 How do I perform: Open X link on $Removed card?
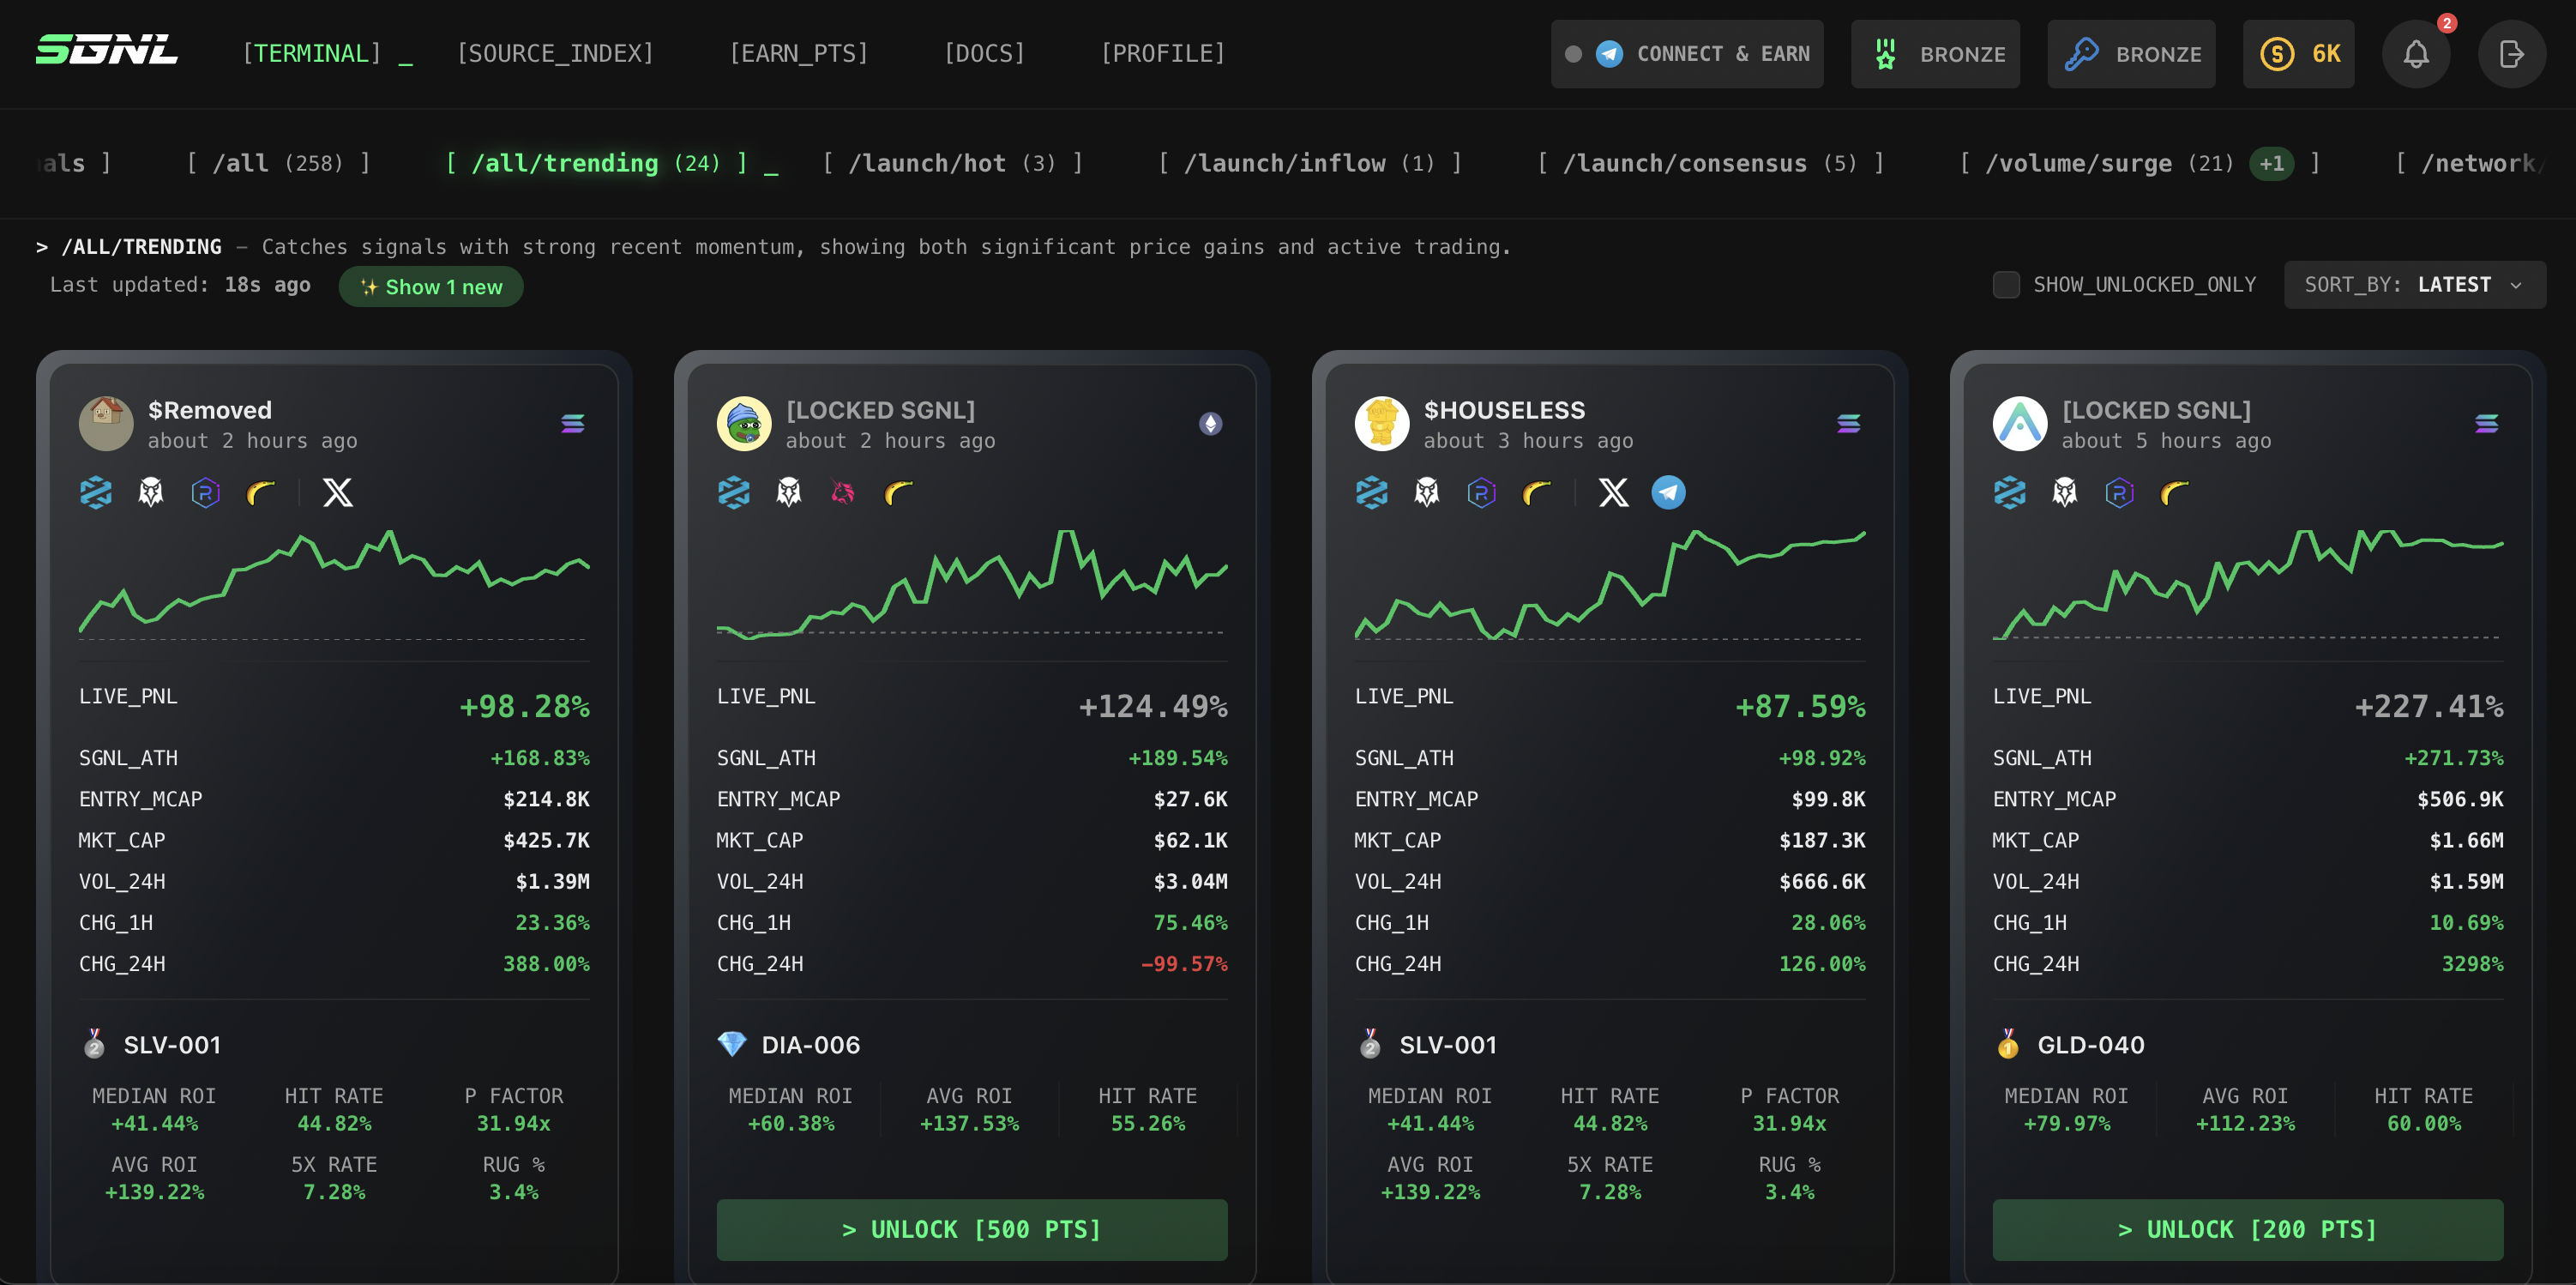point(337,493)
